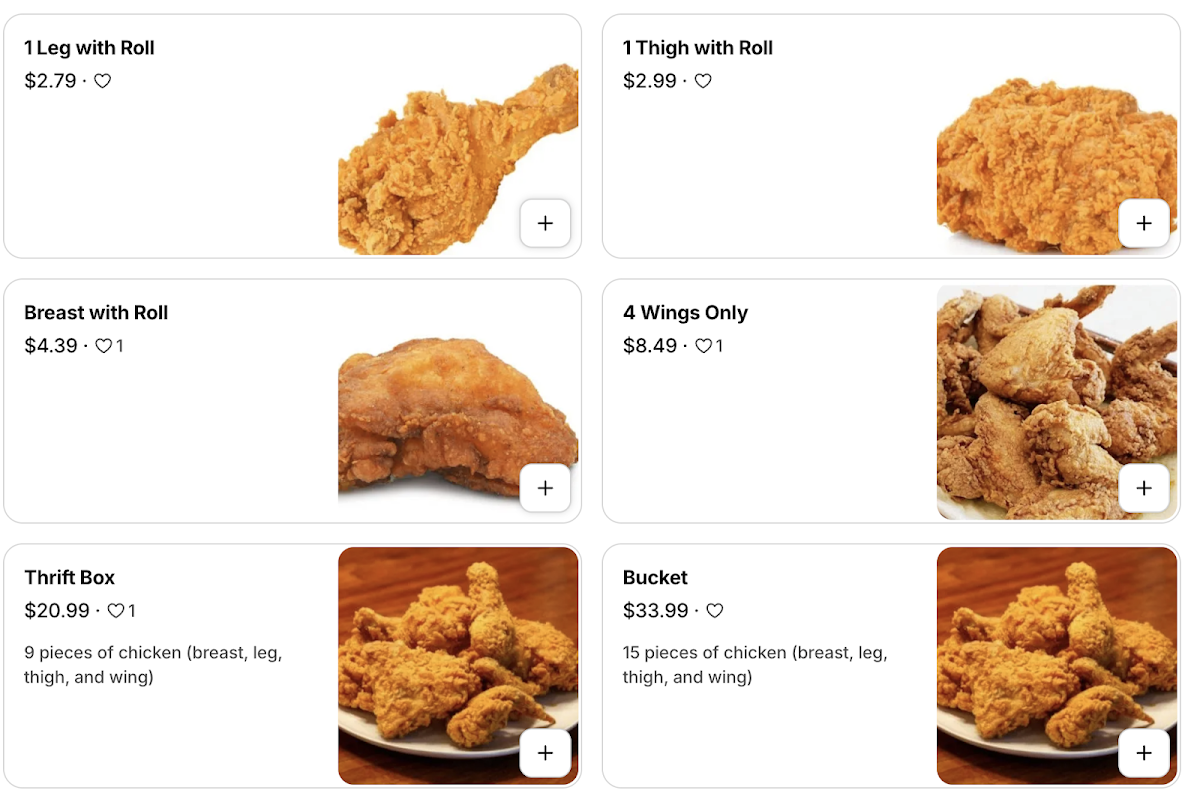Add Bucket to cart

(1144, 753)
